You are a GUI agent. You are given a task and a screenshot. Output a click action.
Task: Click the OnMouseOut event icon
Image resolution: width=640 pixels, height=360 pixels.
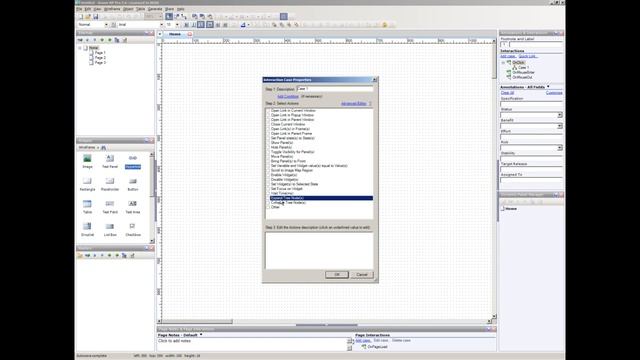coord(509,77)
